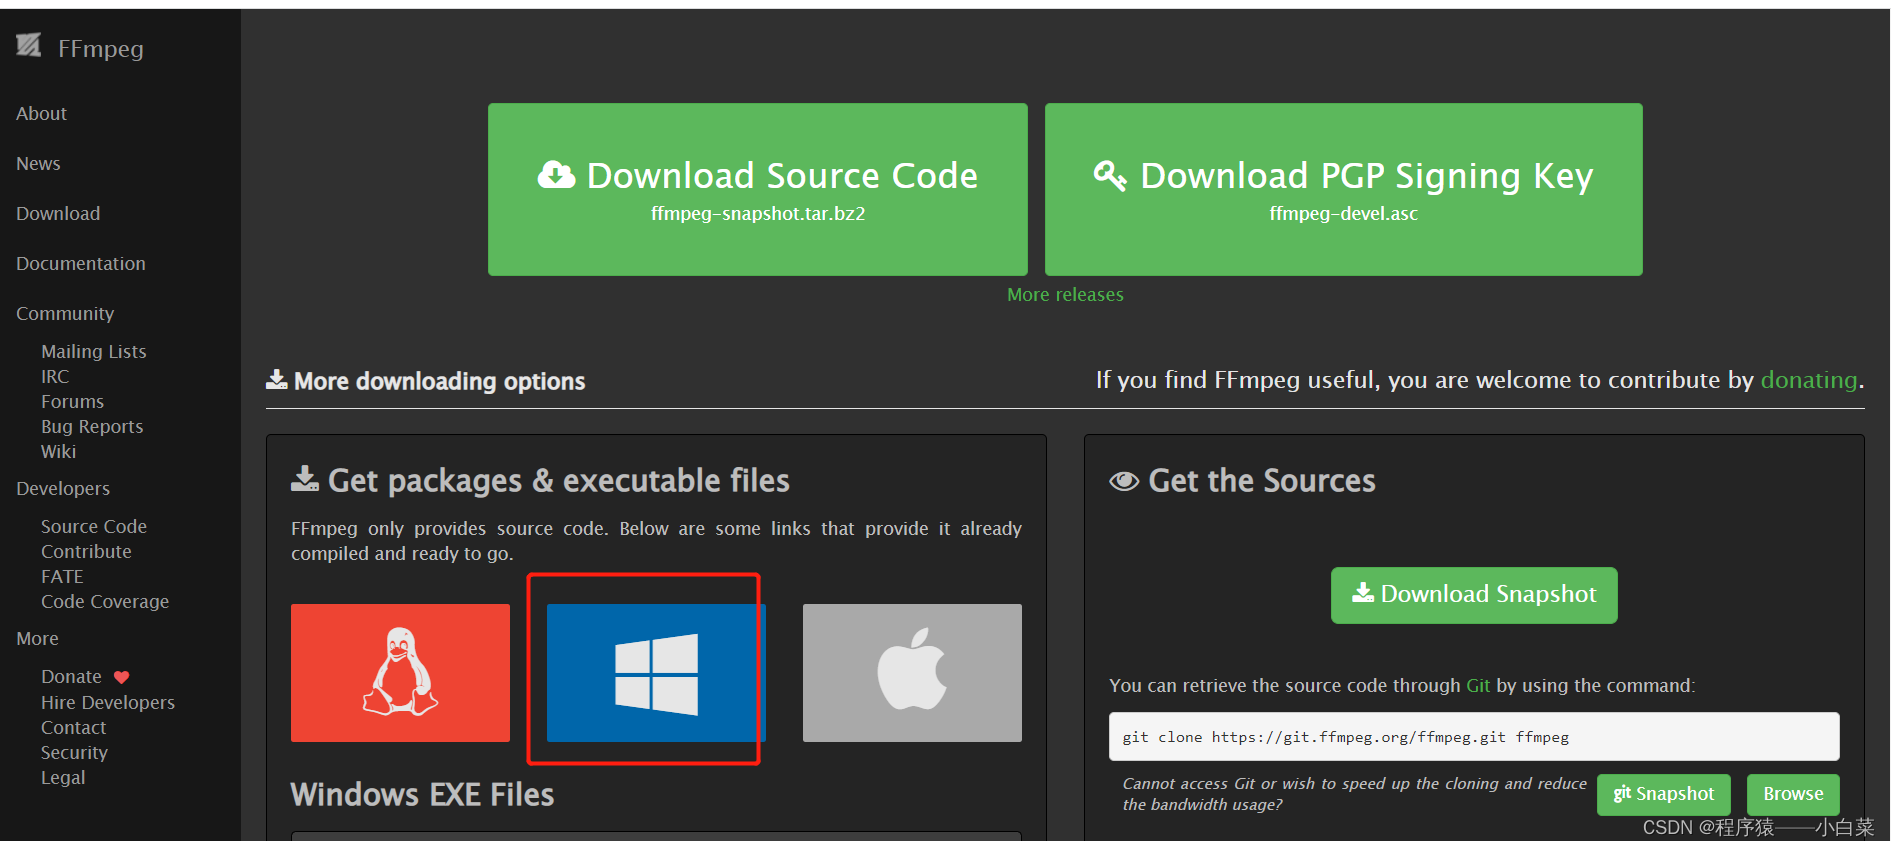Click Download PGP Signing Key button

click(1343, 189)
